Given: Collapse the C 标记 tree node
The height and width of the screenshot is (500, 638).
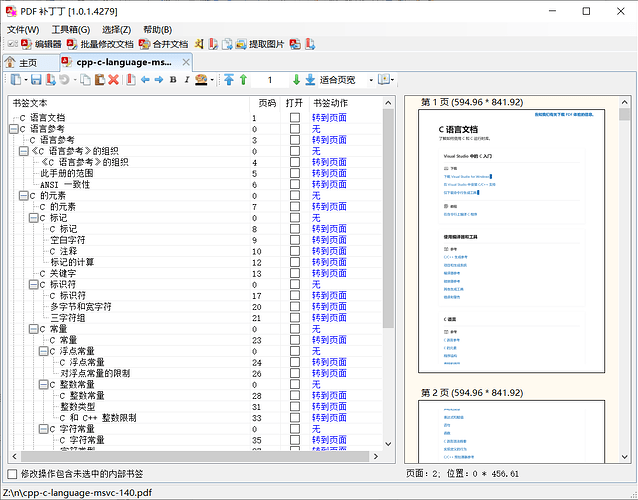Looking at the screenshot, I should 34,218.
